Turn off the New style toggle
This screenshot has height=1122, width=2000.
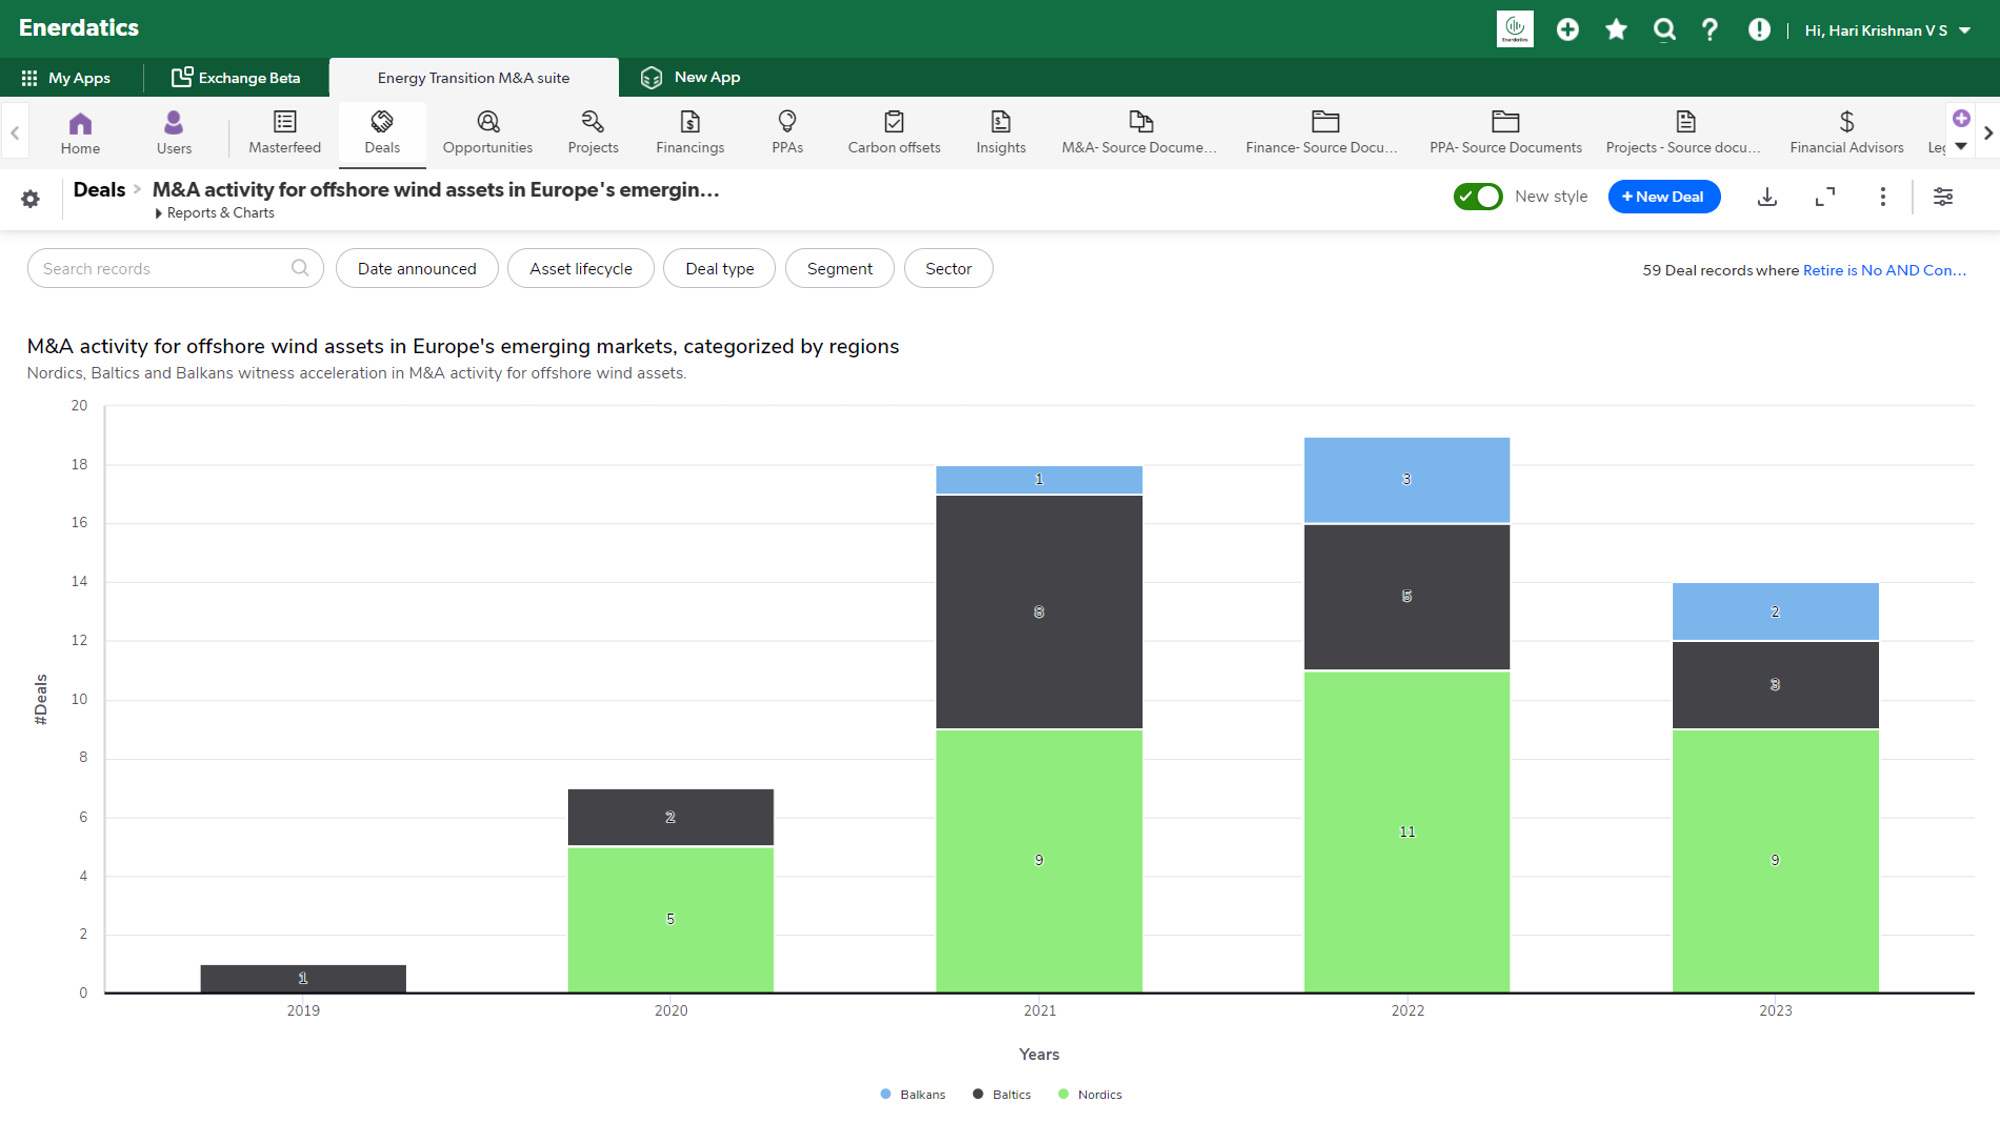pos(1477,197)
